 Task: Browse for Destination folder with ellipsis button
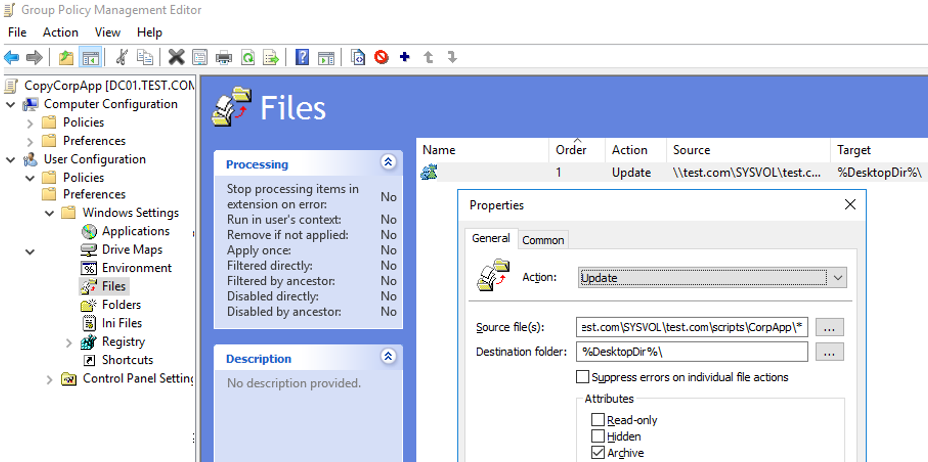[x=829, y=351]
